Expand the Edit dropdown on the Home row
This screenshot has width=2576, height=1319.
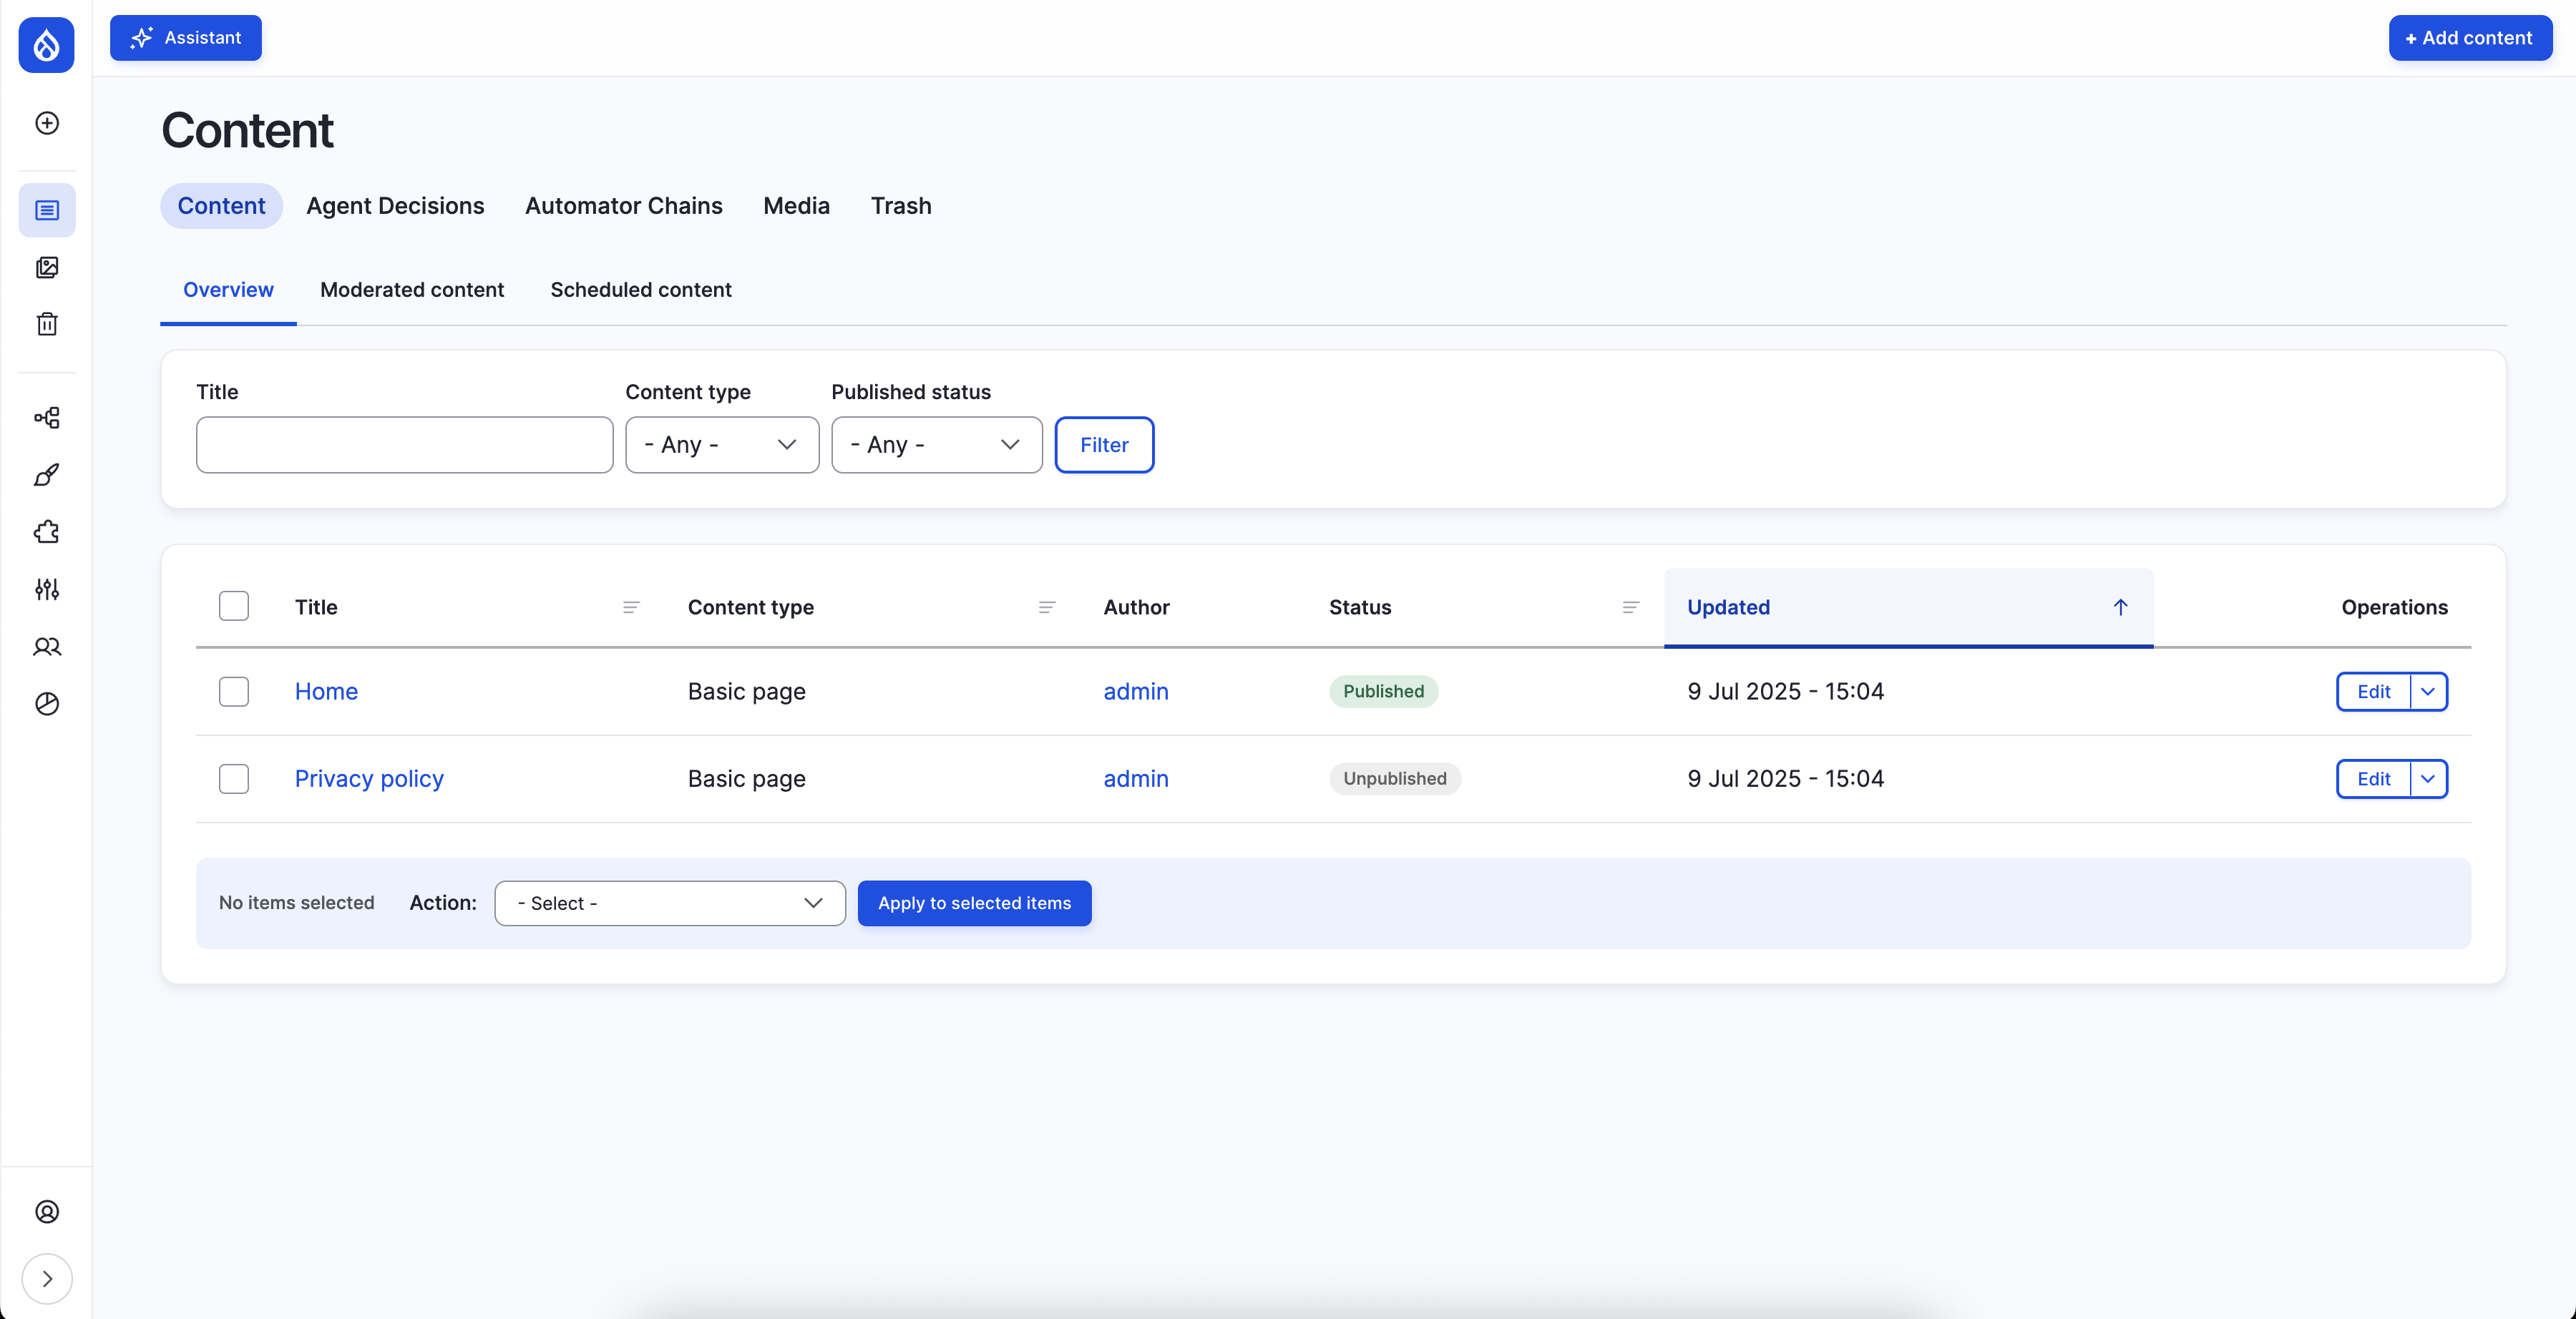2430,691
